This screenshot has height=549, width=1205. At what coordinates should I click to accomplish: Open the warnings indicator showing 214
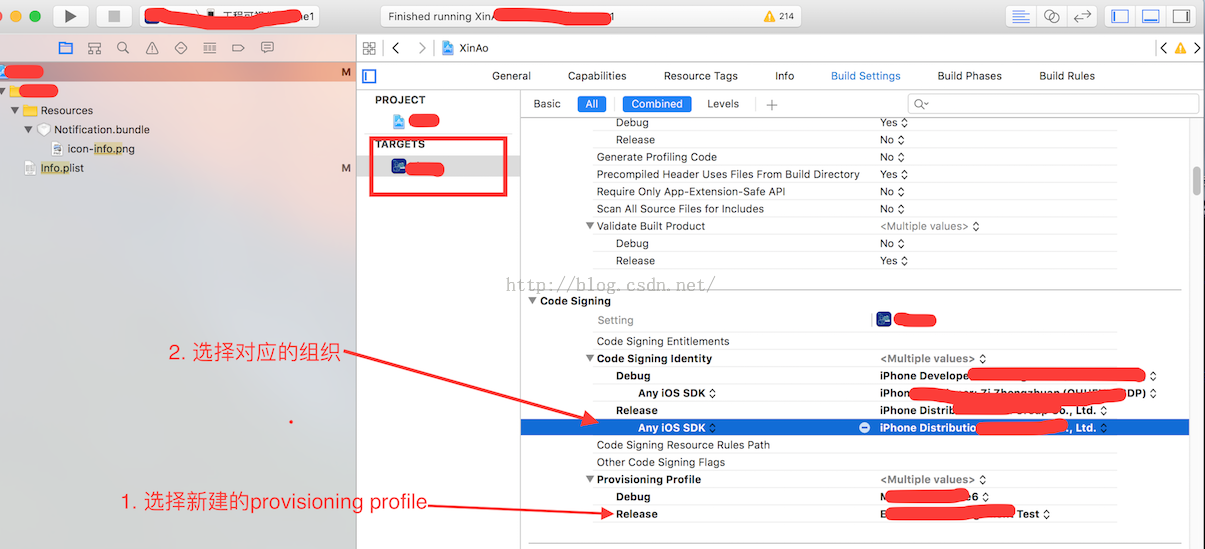[779, 17]
